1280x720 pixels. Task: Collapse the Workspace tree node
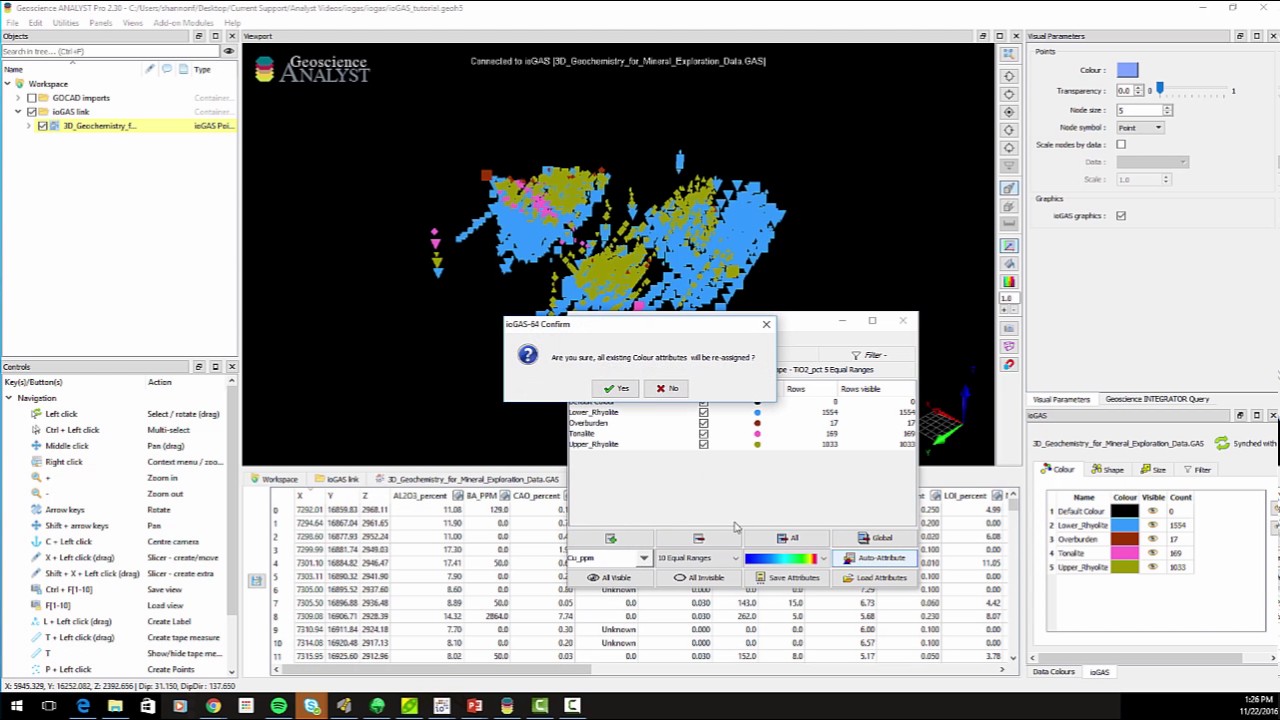[x=7, y=84]
